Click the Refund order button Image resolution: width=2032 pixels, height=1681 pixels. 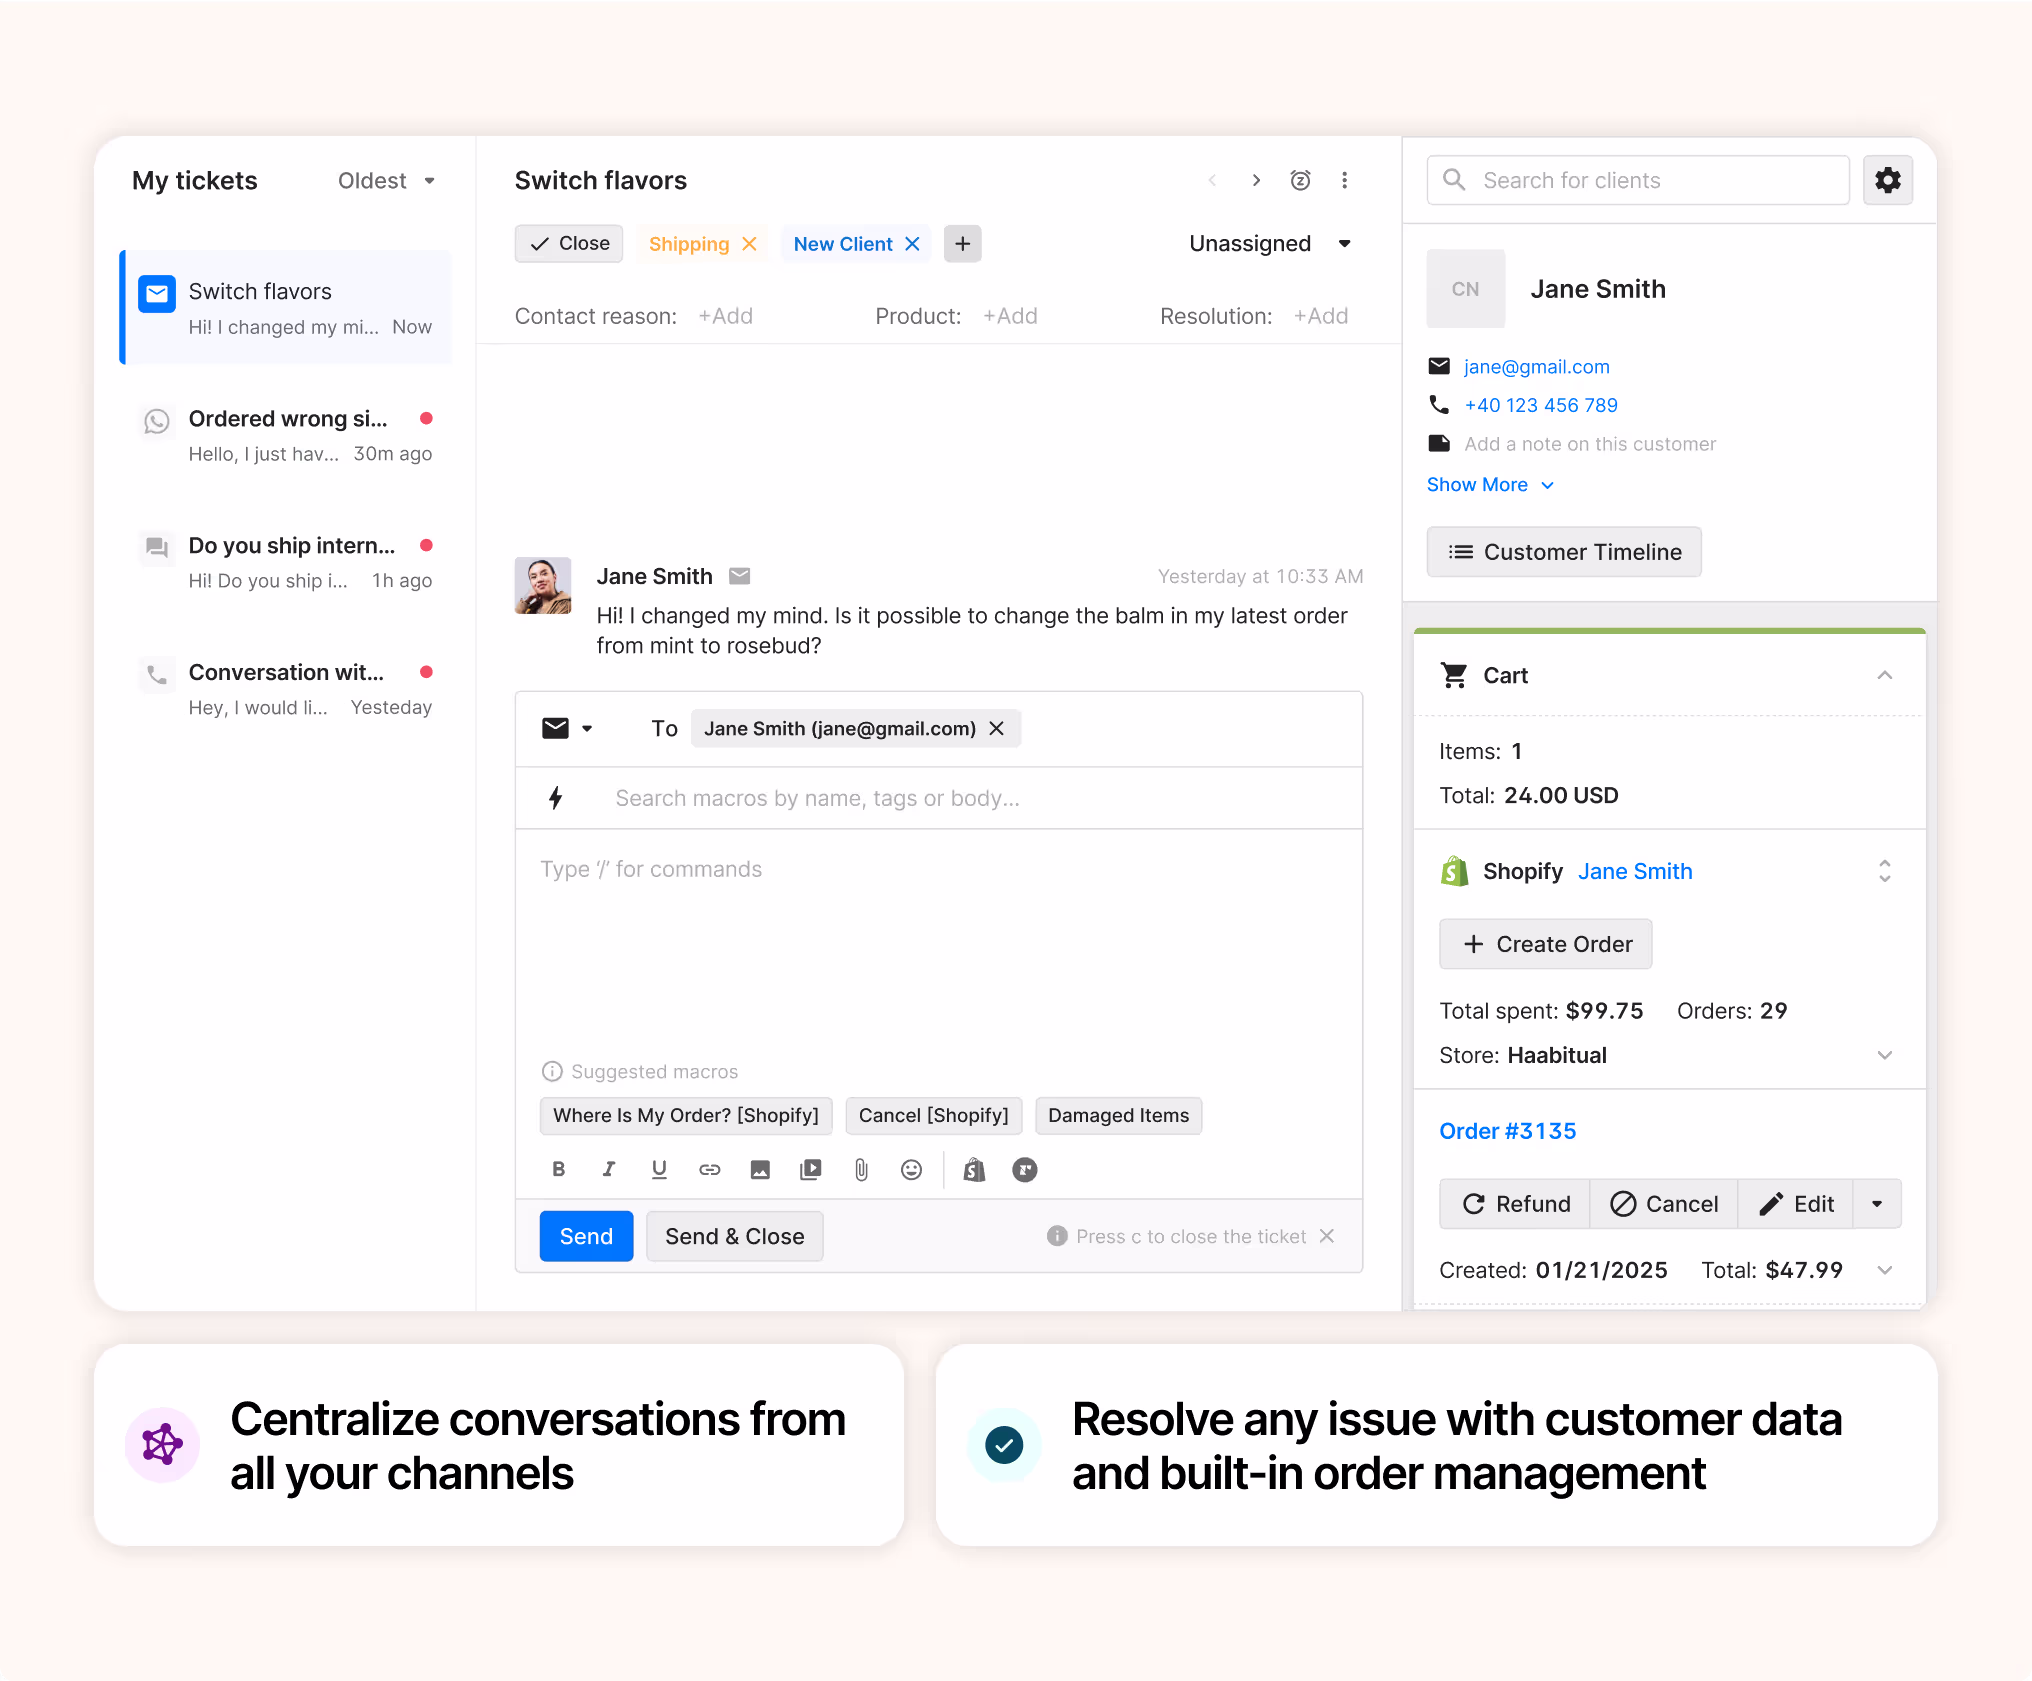(x=1516, y=1204)
